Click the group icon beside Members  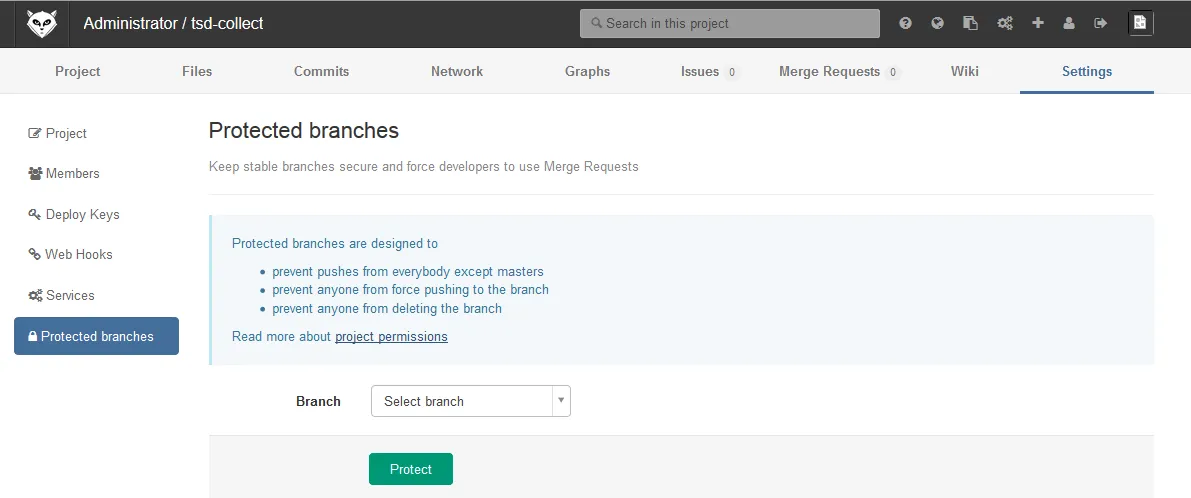pyautogui.click(x=35, y=174)
